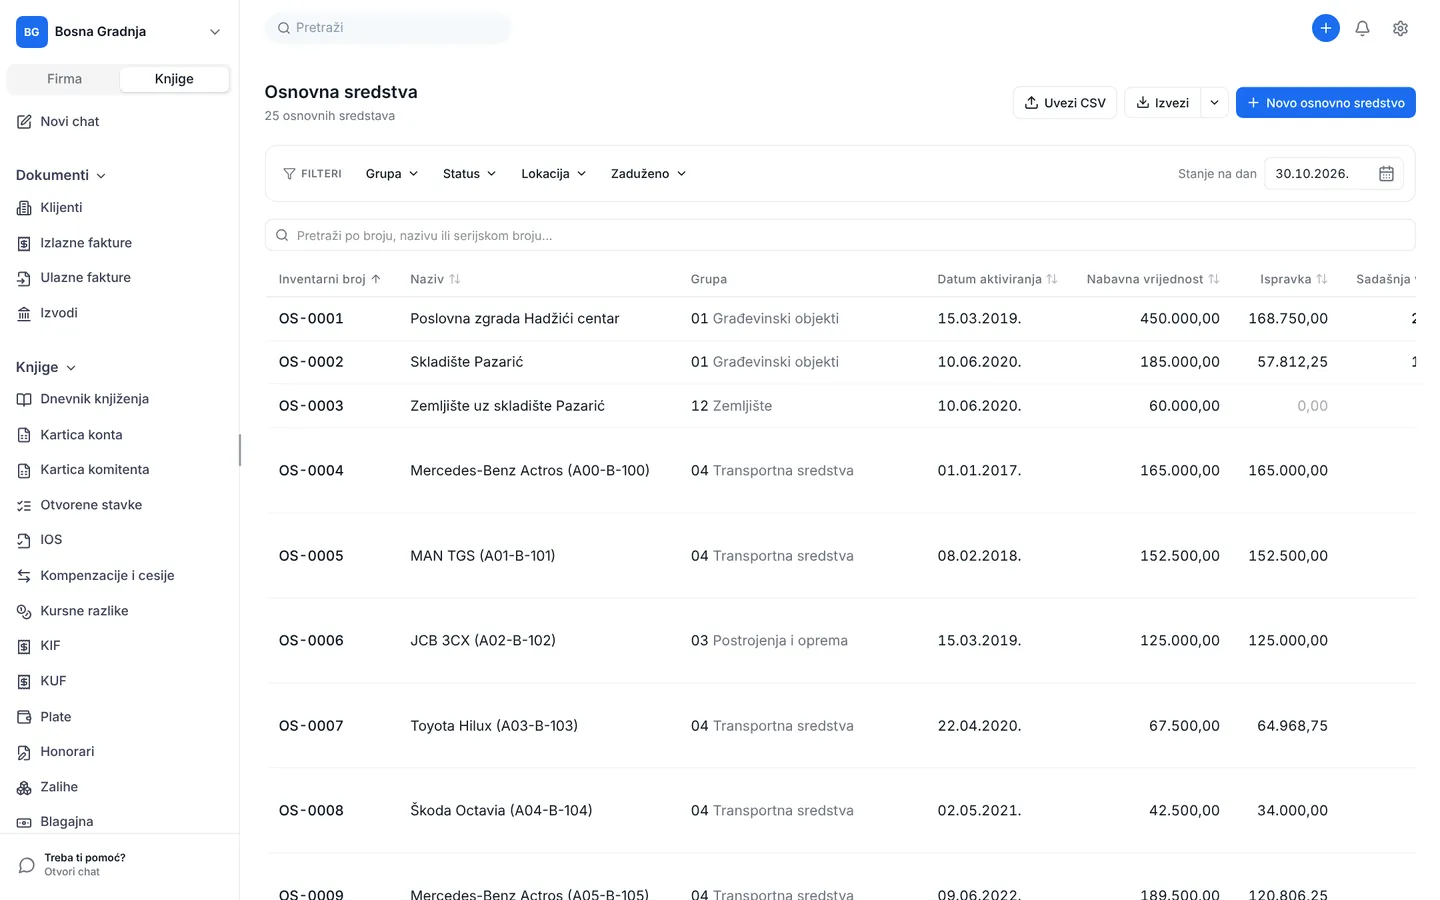Image resolution: width=1440 pixels, height=900 pixels.
Task: Click the Uvezi CSV button
Action: pyautogui.click(x=1065, y=103)
